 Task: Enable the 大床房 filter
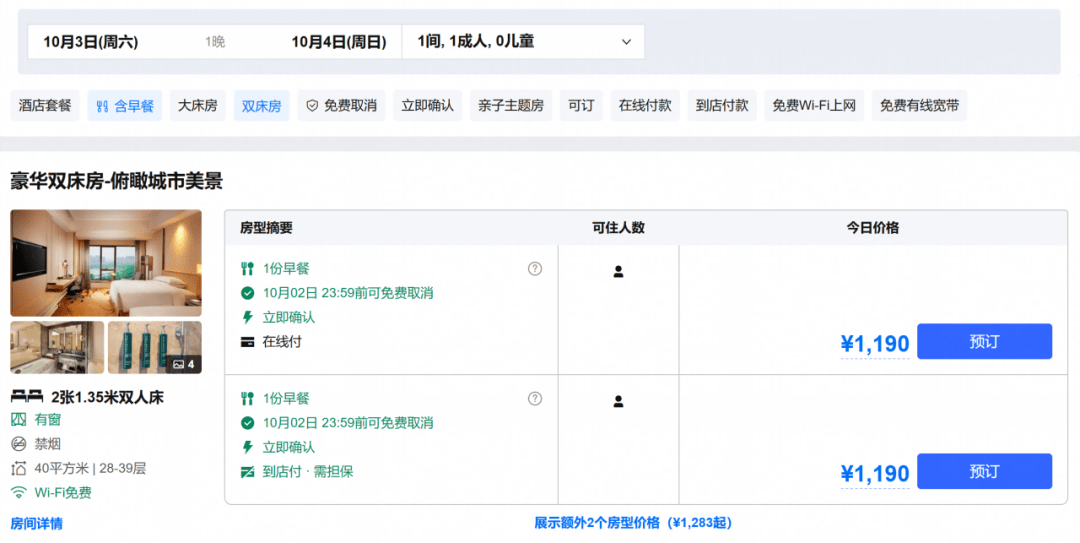[198, 105]
